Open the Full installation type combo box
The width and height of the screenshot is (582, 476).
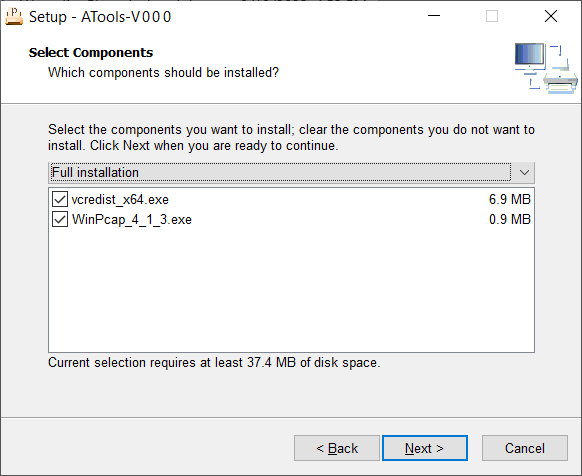pos(291,173)
